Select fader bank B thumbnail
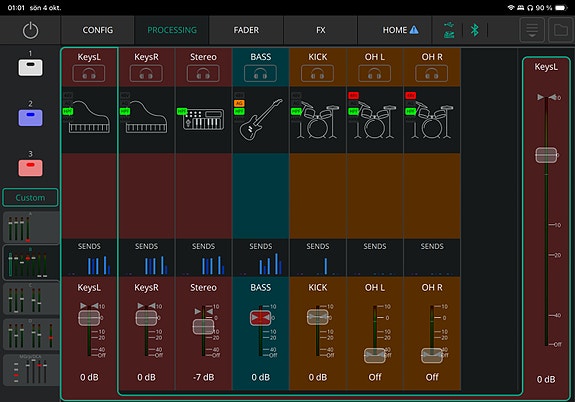 tap(31, 263)
